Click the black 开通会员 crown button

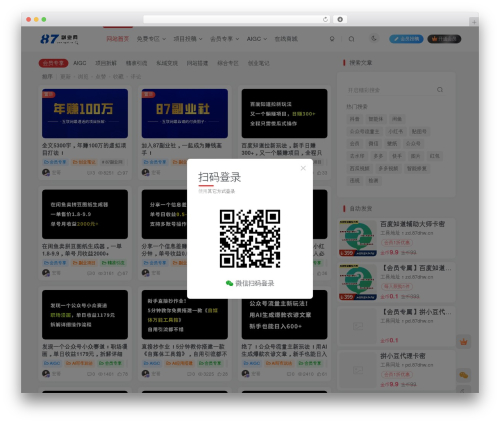coord(444,39)
